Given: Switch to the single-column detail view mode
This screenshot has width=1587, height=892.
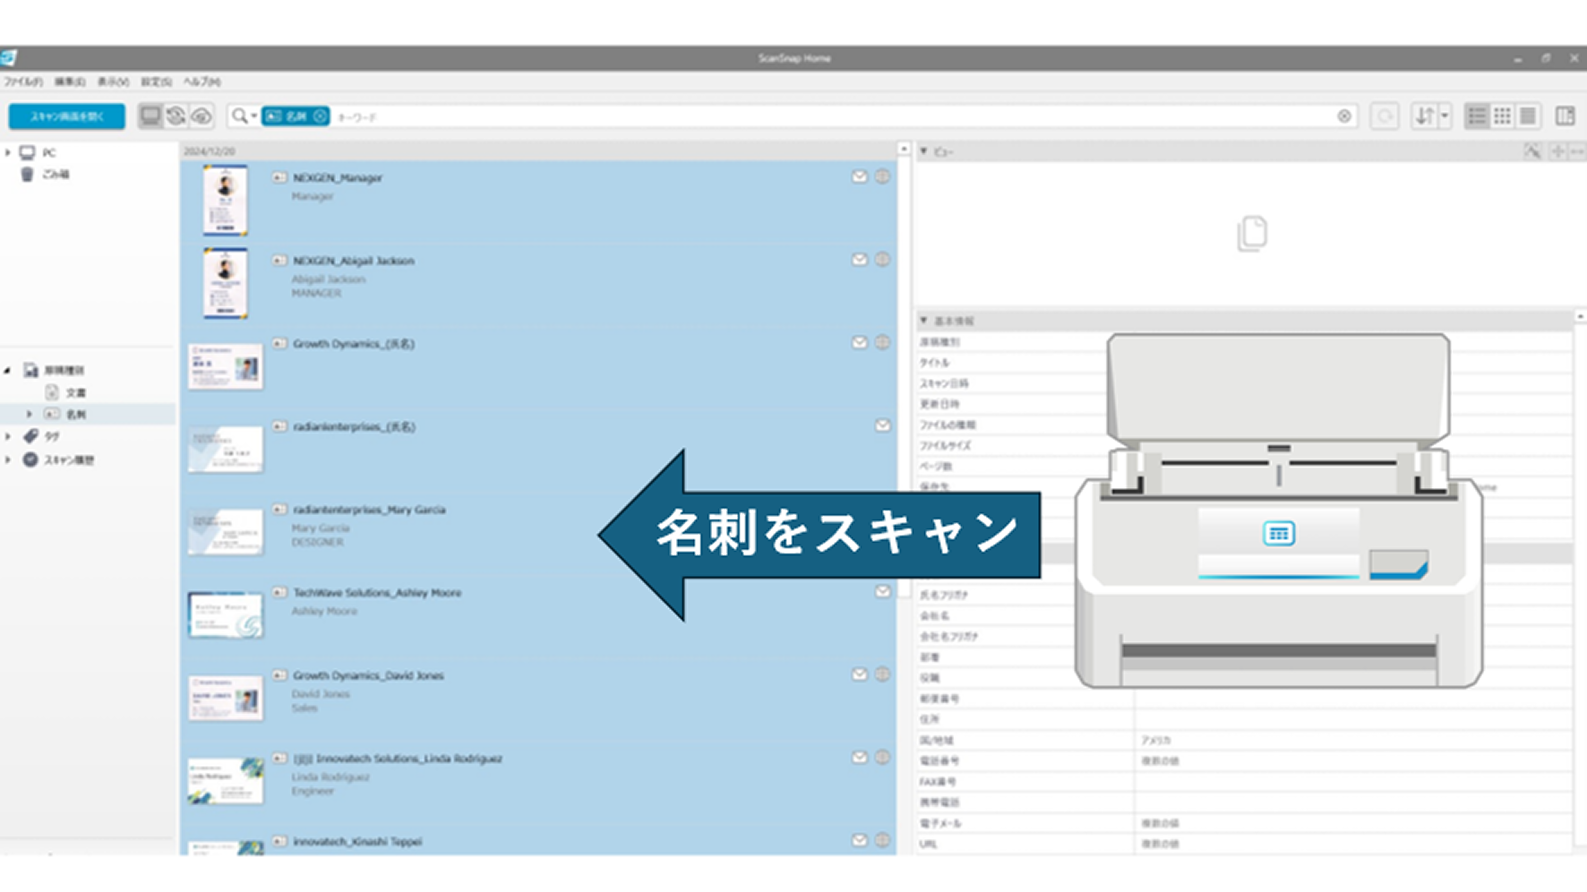Looking at the screenshot, I should [1527, 116].
